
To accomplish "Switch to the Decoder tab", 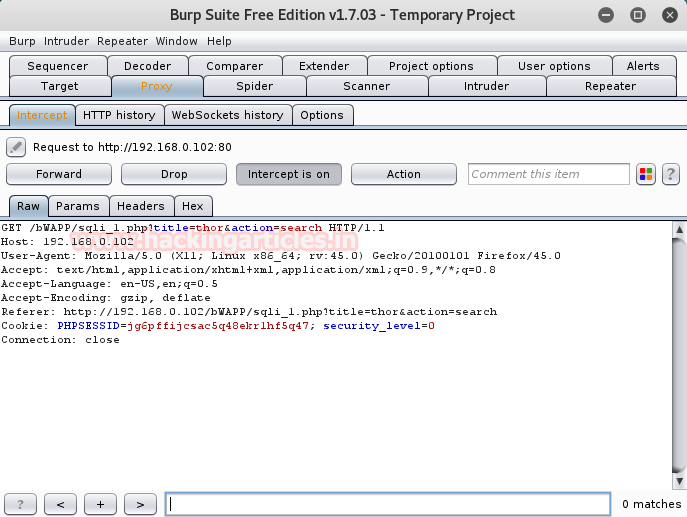I will click(x=148, y=66).
